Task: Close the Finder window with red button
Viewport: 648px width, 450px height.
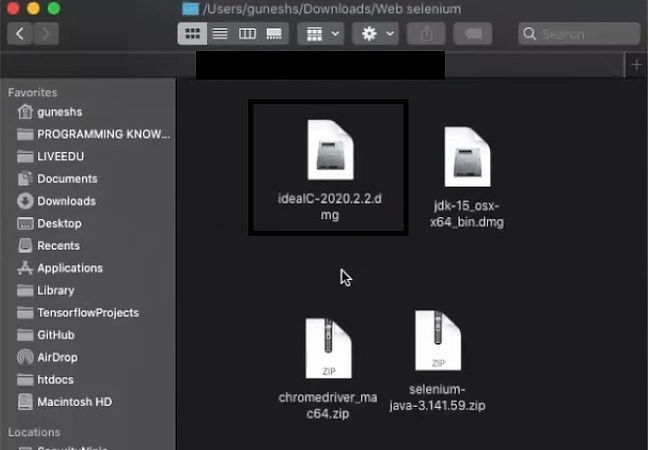Action: click(x=13, y=8)
